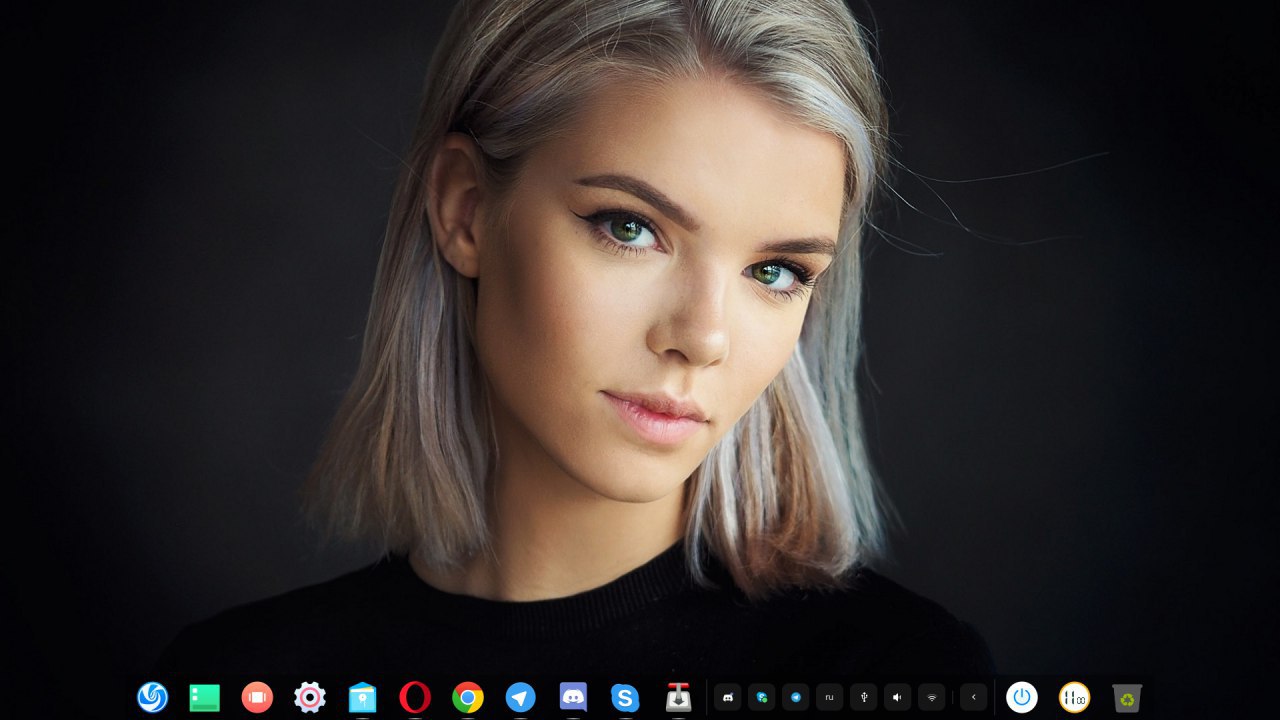
Task: Open the USB device tray icon
Action: [863, 697]
